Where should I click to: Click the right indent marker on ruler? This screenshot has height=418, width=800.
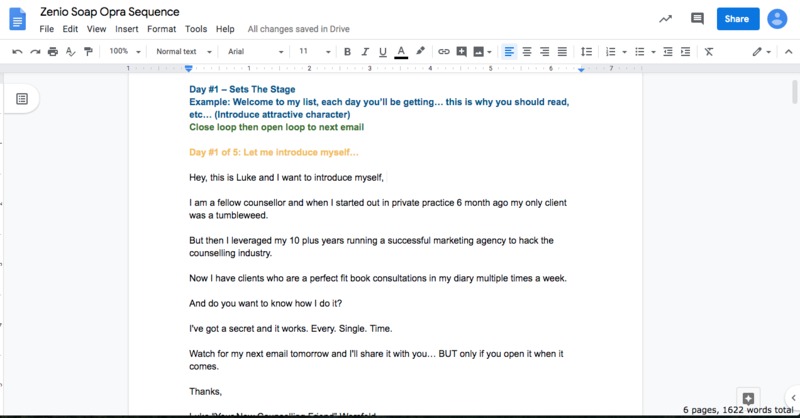581,69
